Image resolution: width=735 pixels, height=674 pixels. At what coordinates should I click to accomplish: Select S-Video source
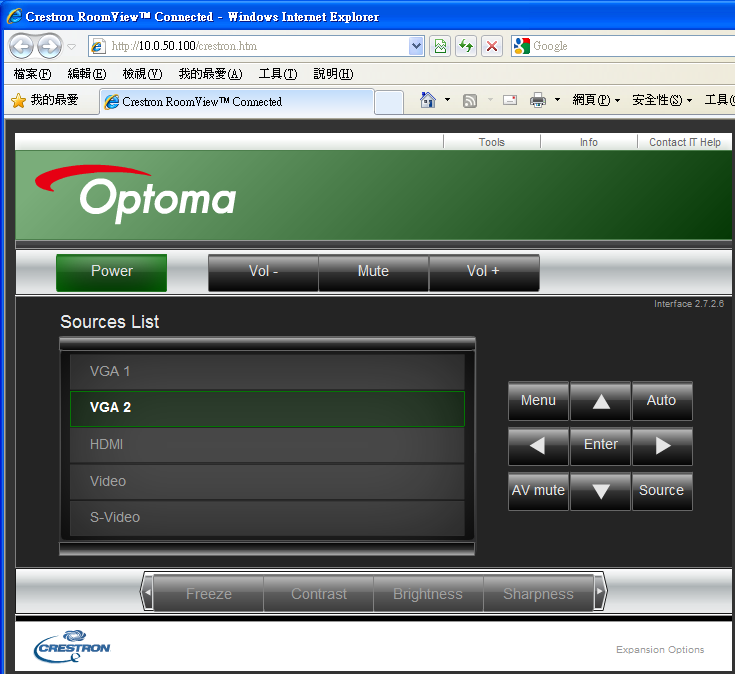tap(267, 518)
